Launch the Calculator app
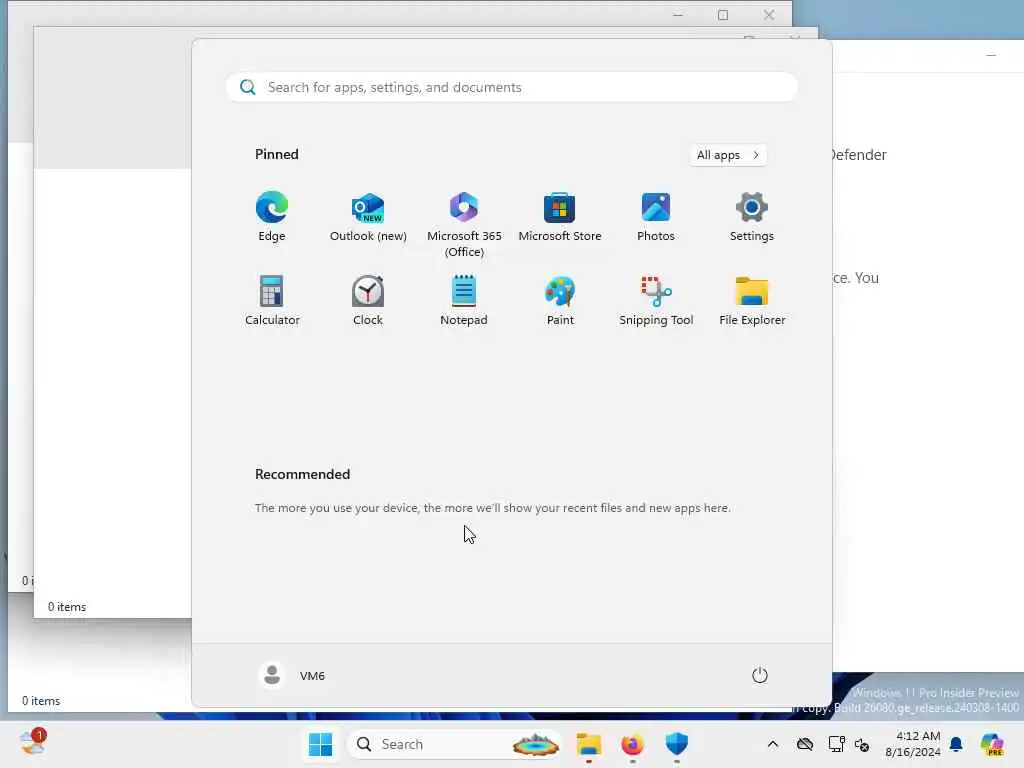 (272, 300)
